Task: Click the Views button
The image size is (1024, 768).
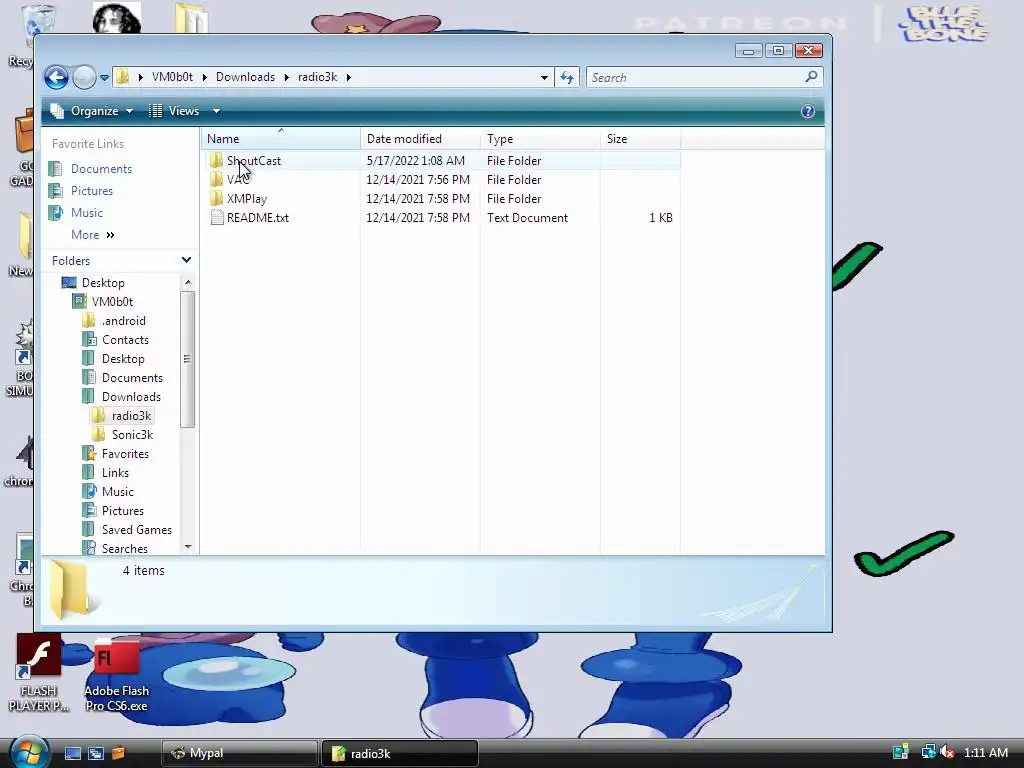Action: pos(174,111)
